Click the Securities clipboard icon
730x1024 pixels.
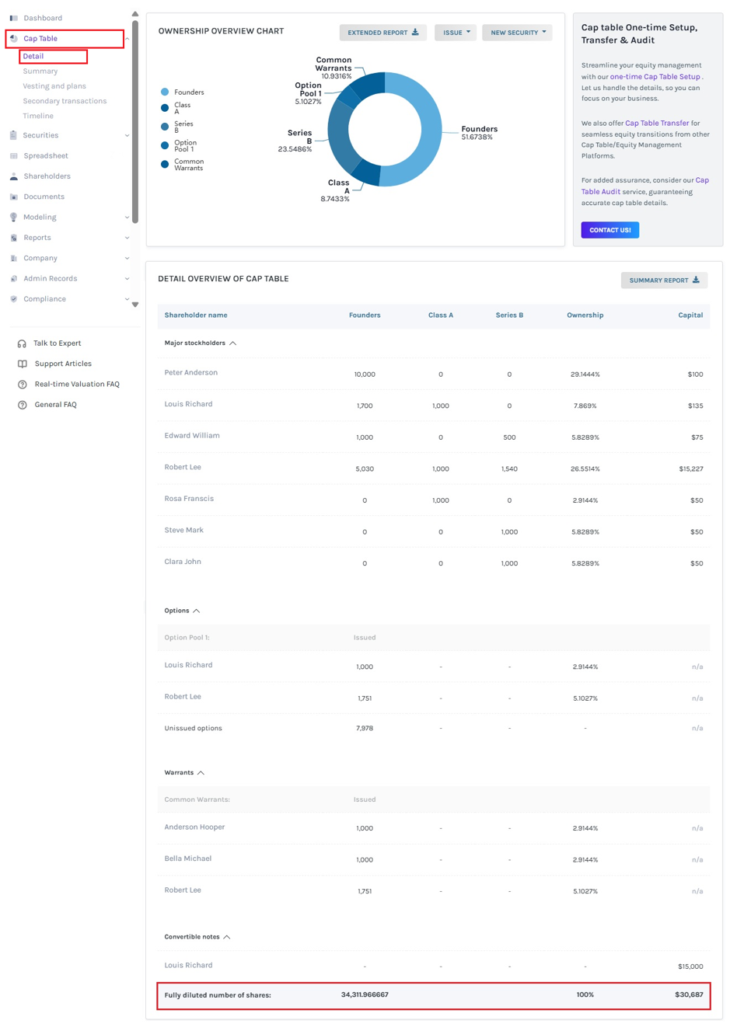click(14, 135)
